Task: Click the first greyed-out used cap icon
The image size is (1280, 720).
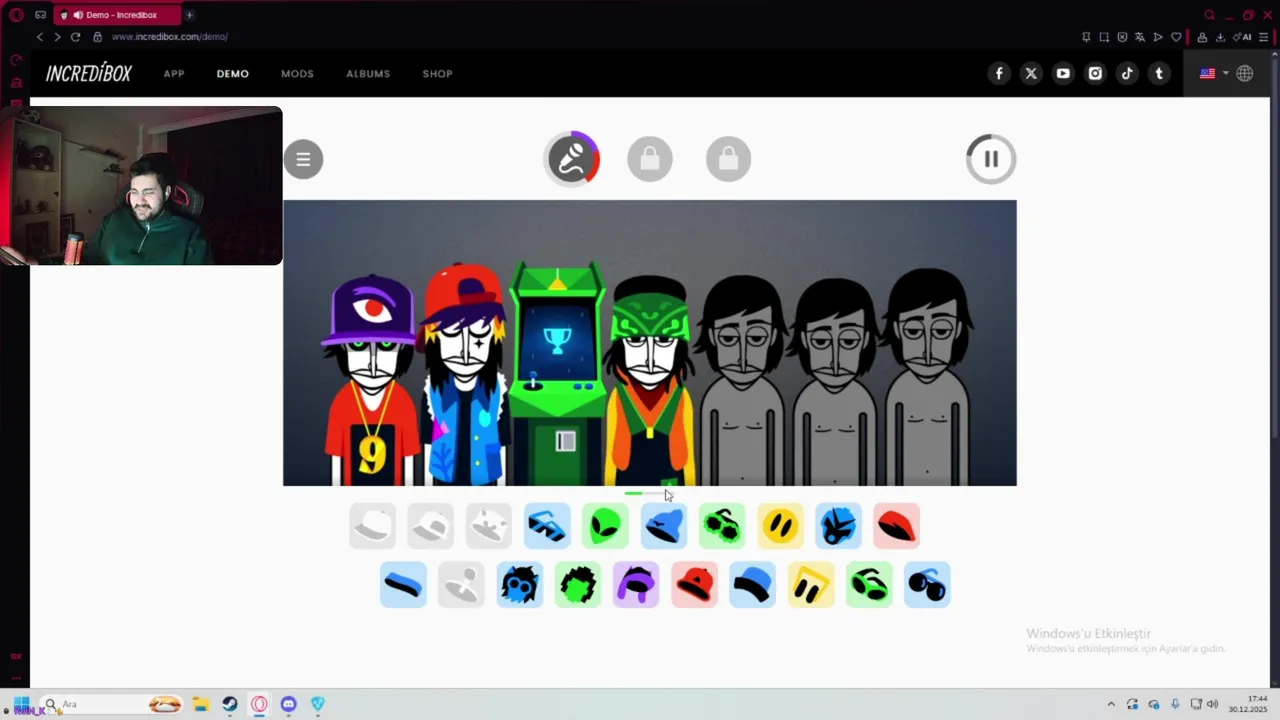Action: [x=372, y=526]
